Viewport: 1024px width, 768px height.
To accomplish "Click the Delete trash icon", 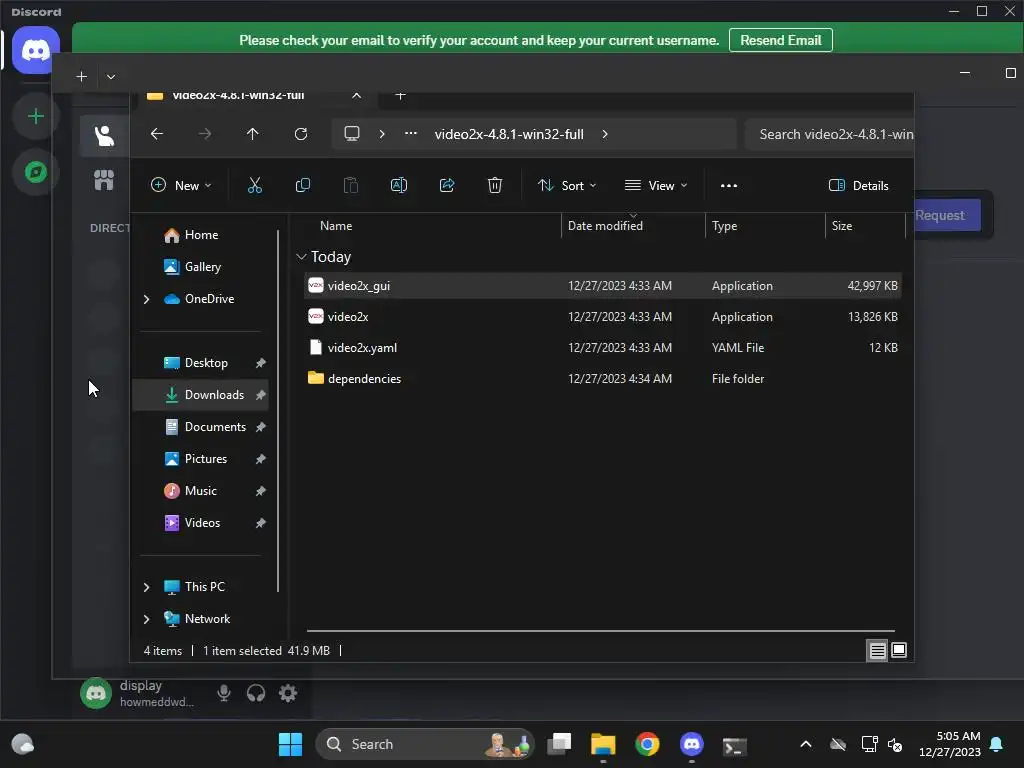I will tap(494, 185).
